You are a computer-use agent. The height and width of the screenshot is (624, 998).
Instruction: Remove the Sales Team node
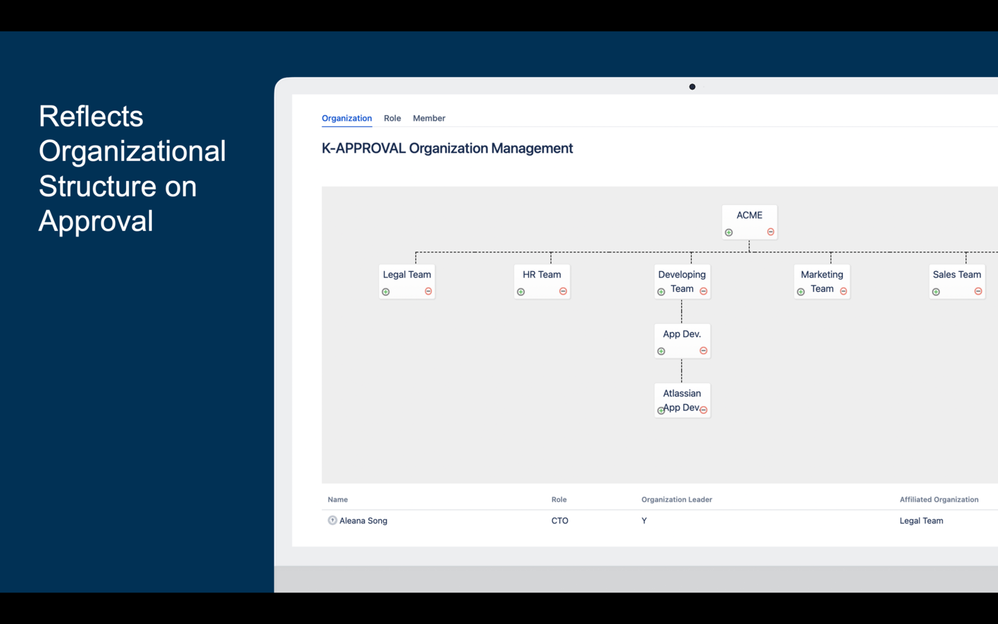coord(978,291)
